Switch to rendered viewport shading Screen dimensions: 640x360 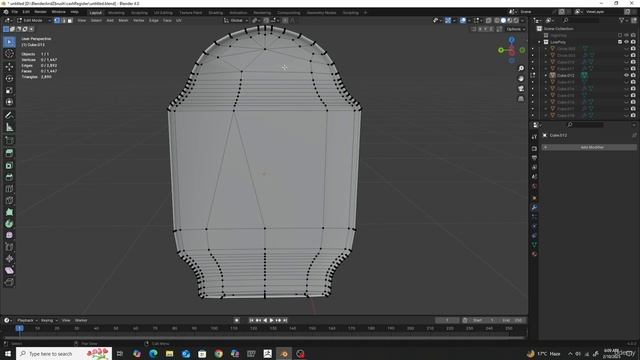(516, 20)
